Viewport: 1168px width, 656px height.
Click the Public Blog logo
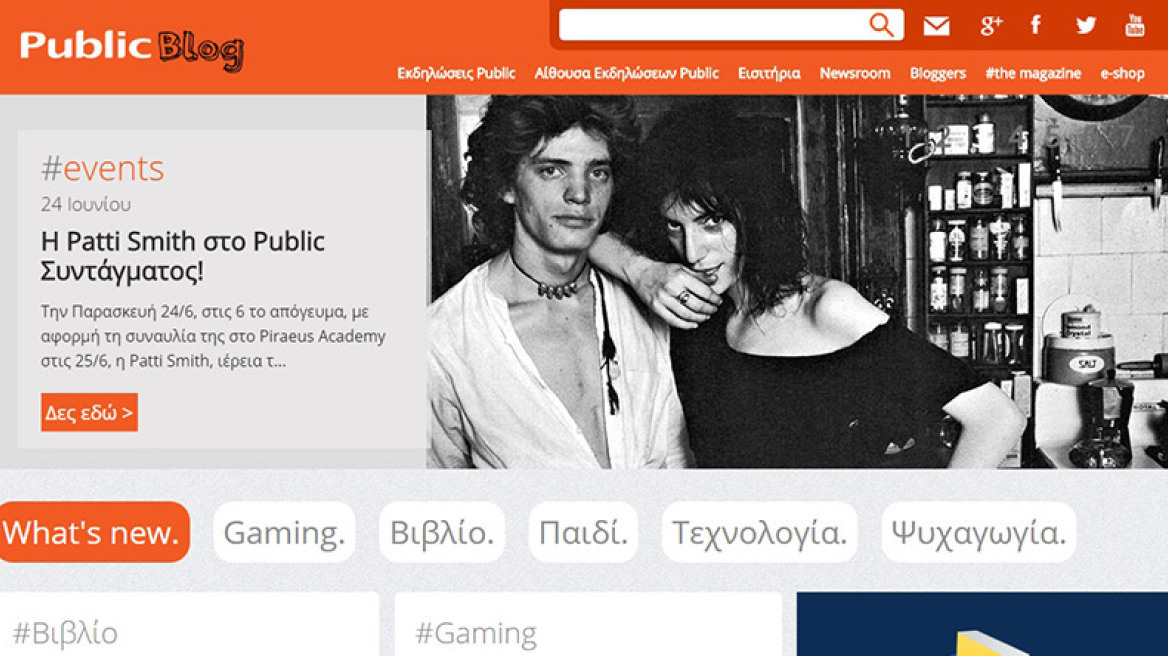click(131, 48)
